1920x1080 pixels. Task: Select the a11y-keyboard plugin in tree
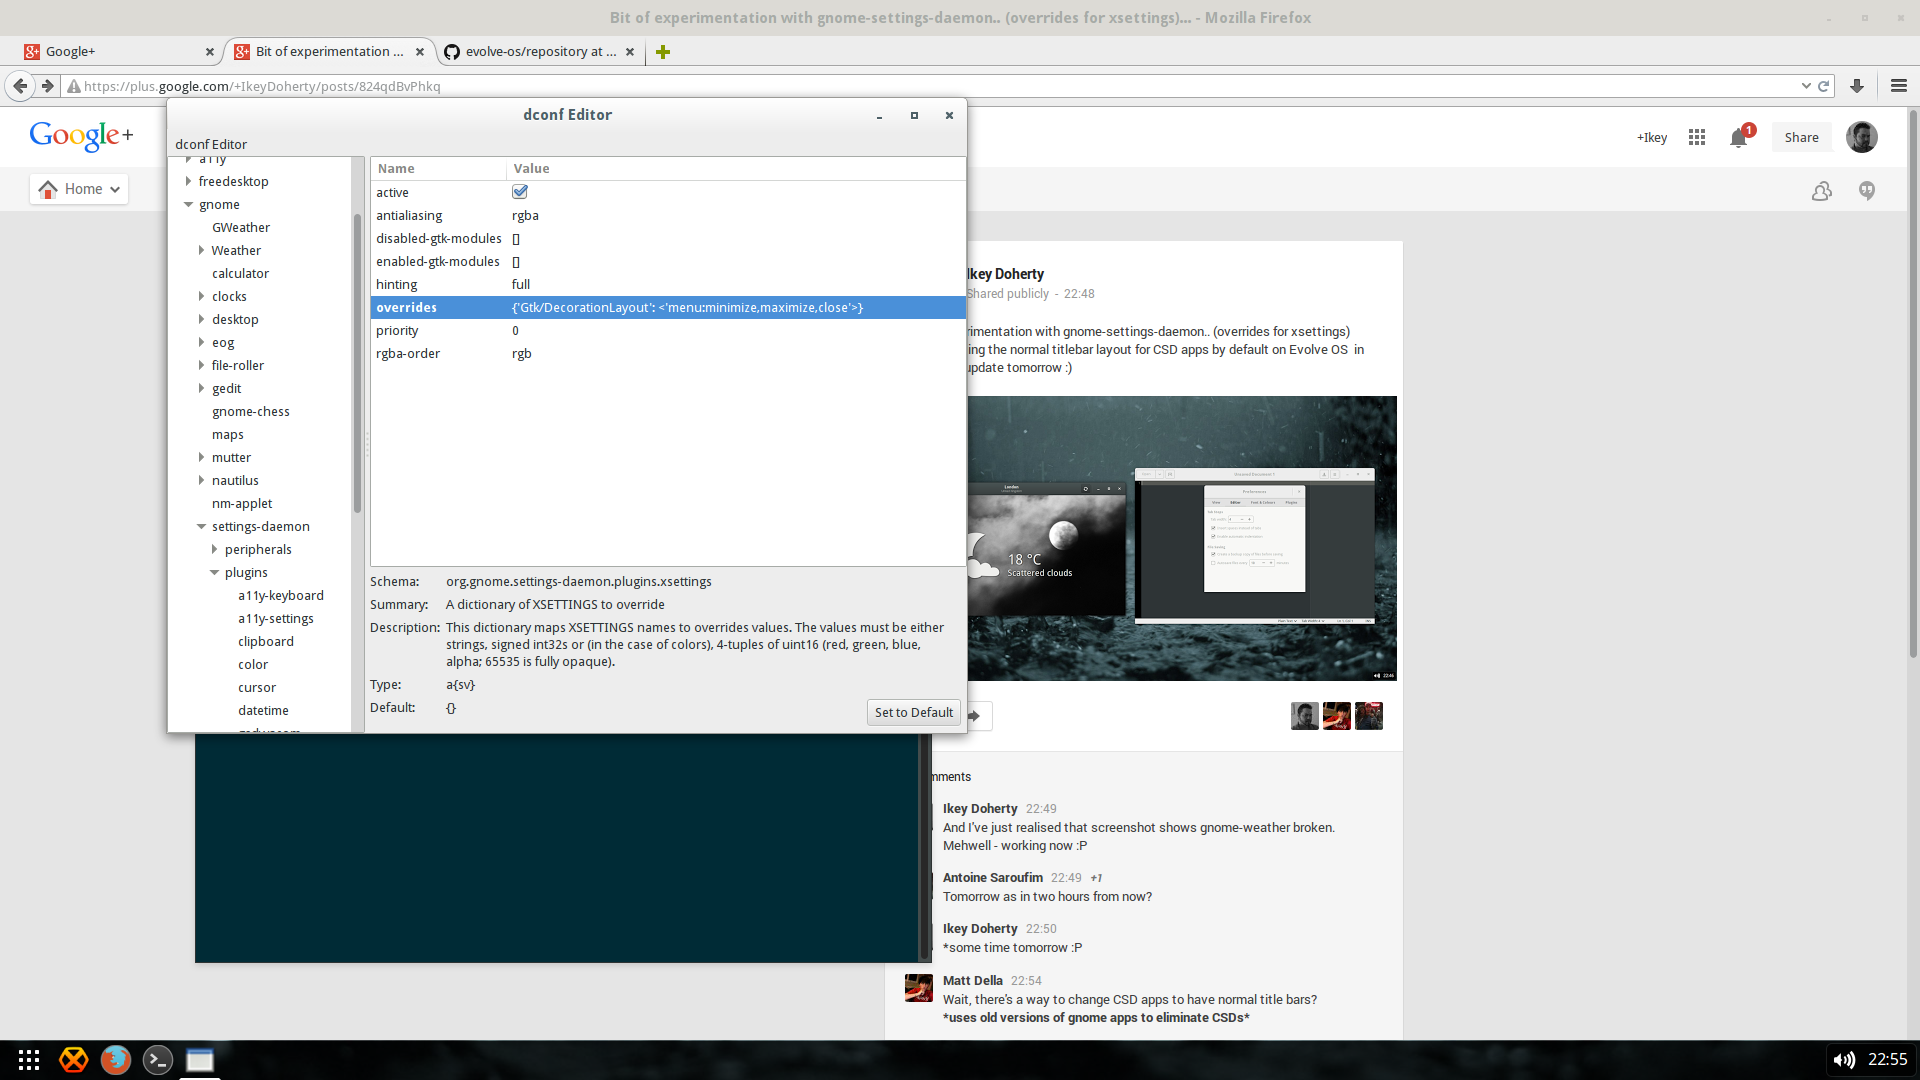pos(280,595)
